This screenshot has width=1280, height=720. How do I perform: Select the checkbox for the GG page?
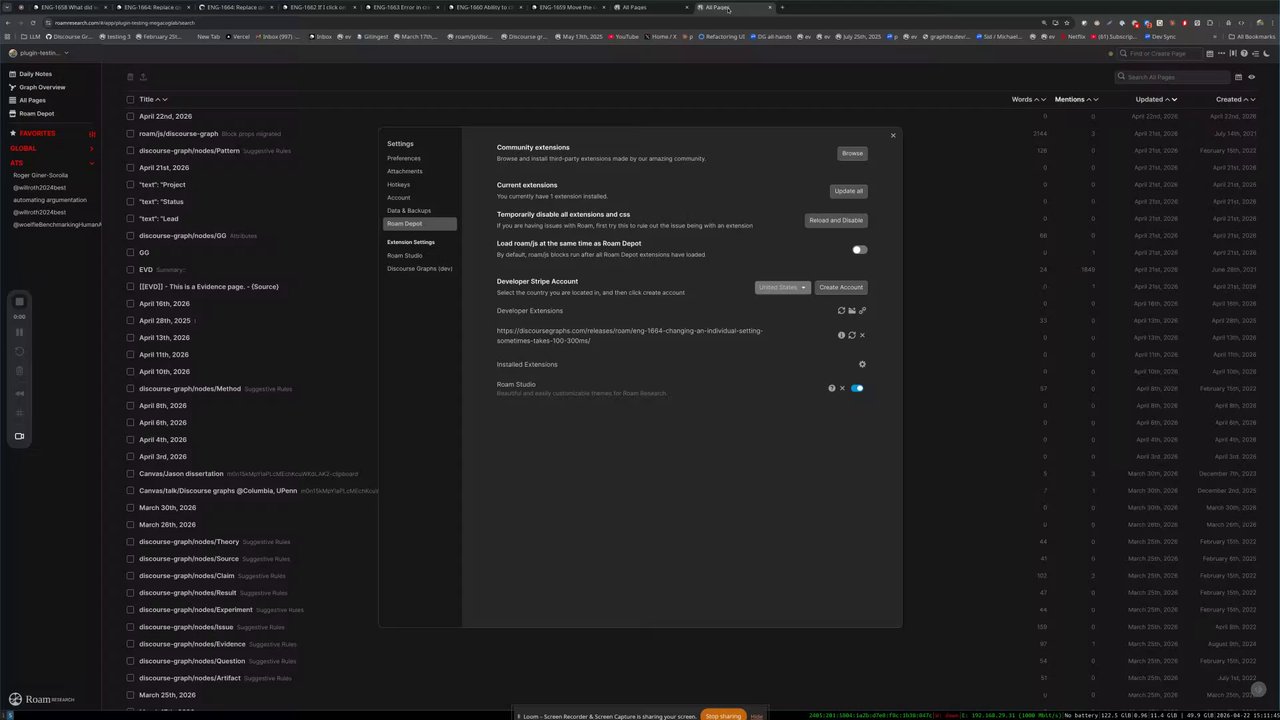(130, 252)
